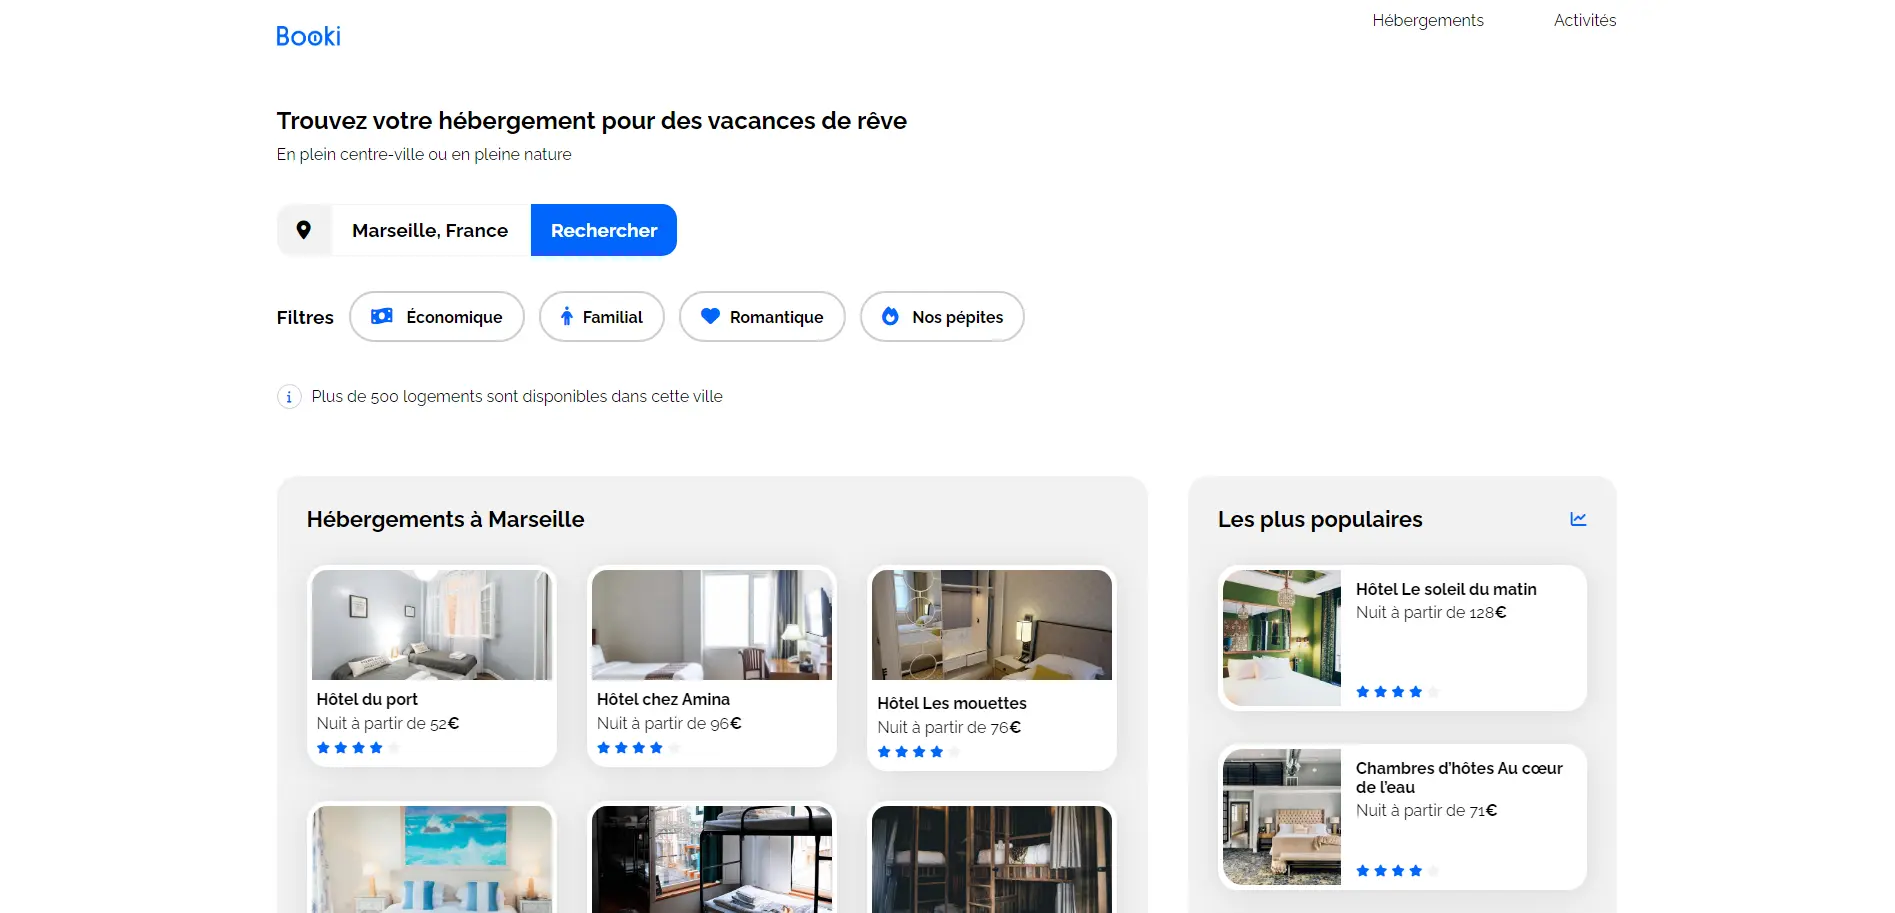Click the flame icon in Nos pépites
Image resolution: width=1895 pixels, height=913 pixels.
pos(890,316)
